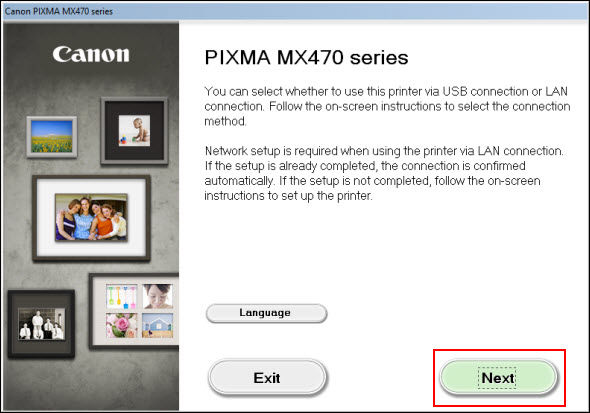590x413 pixels.
Task: Click the blue beach house photo
Action: (x=158, y=325)
